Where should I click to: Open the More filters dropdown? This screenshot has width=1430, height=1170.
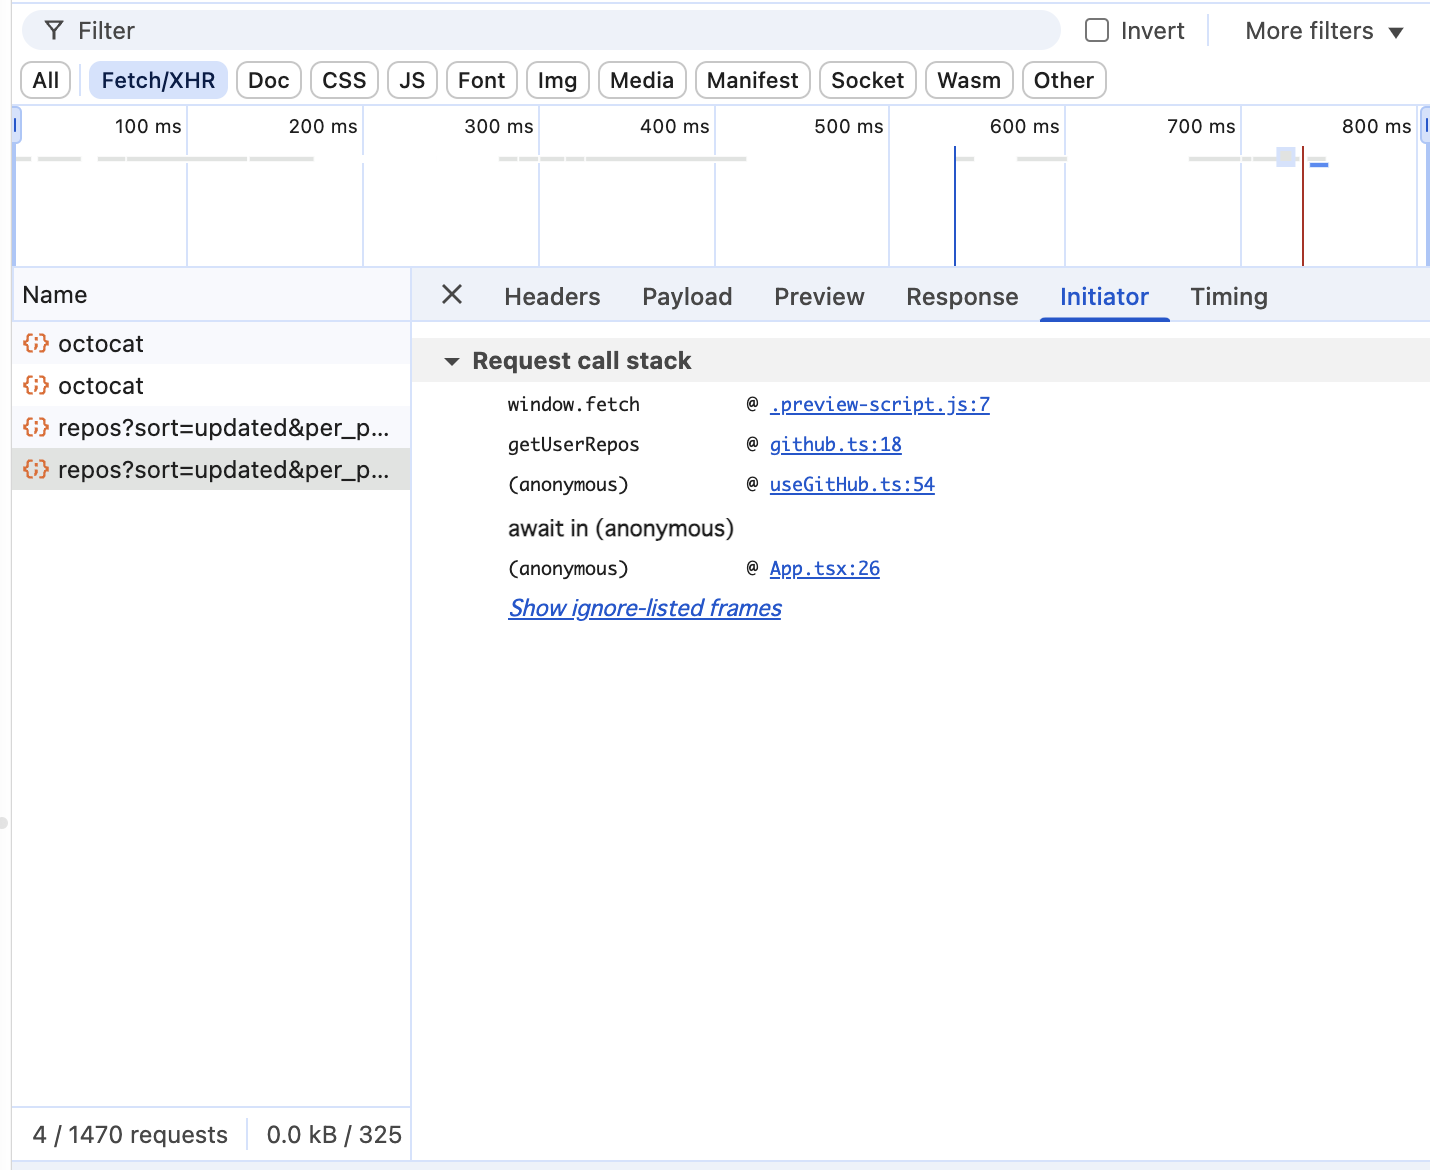click(1322, 30)
